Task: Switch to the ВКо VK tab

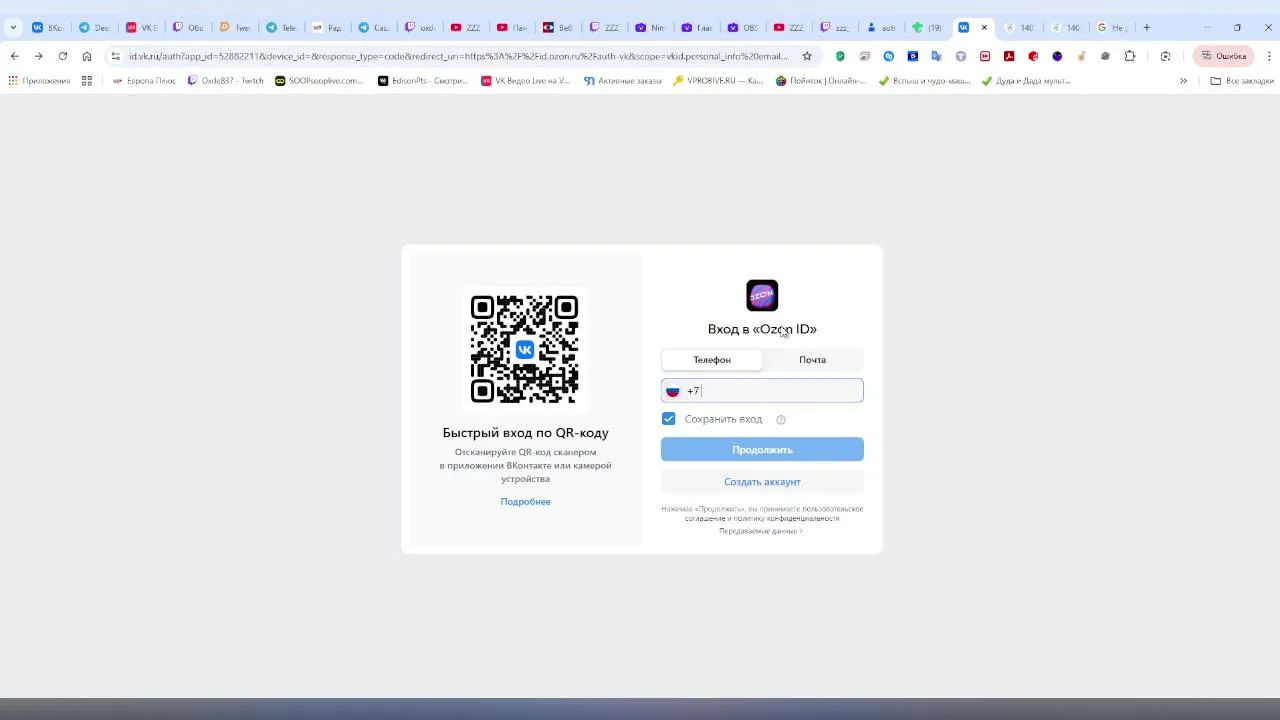Action: click(47, 27)
